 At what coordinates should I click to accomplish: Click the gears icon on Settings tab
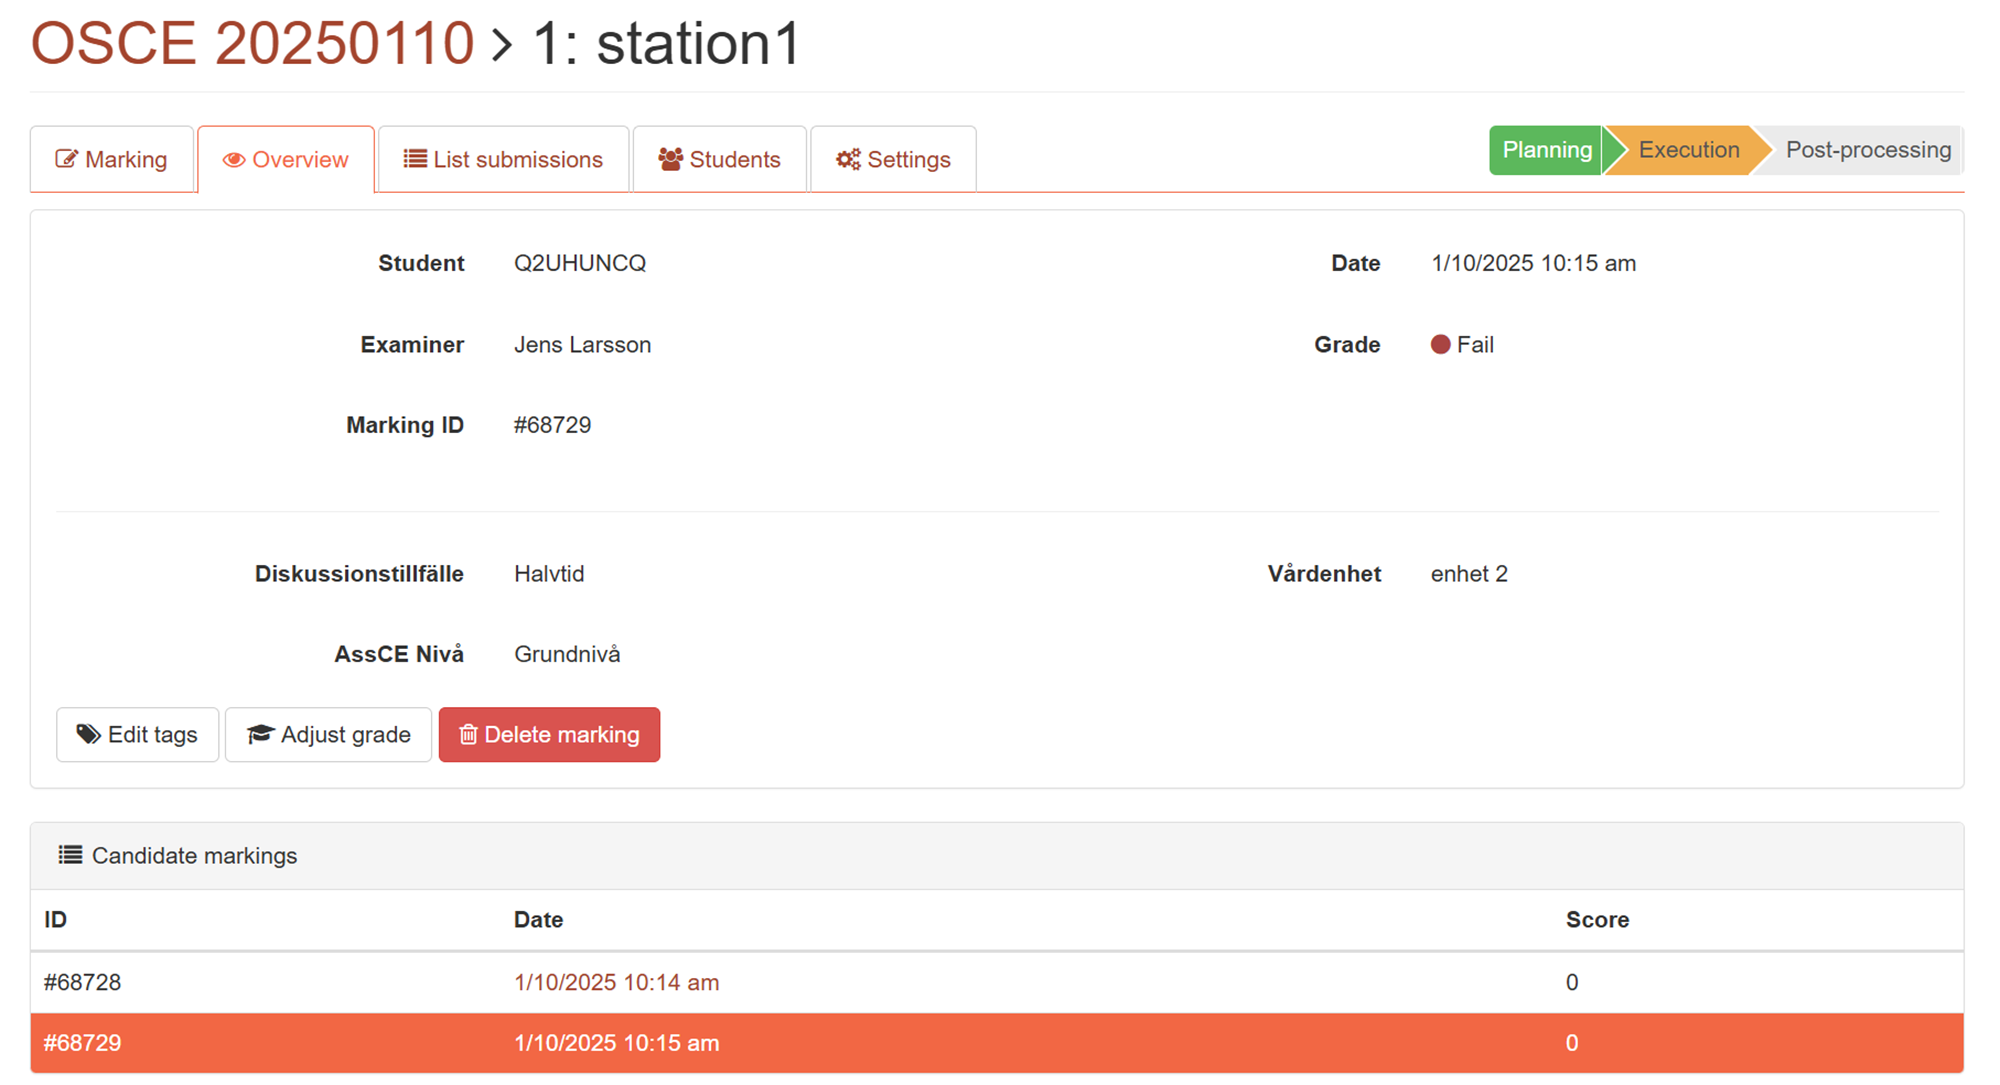(x=848, y=160)
